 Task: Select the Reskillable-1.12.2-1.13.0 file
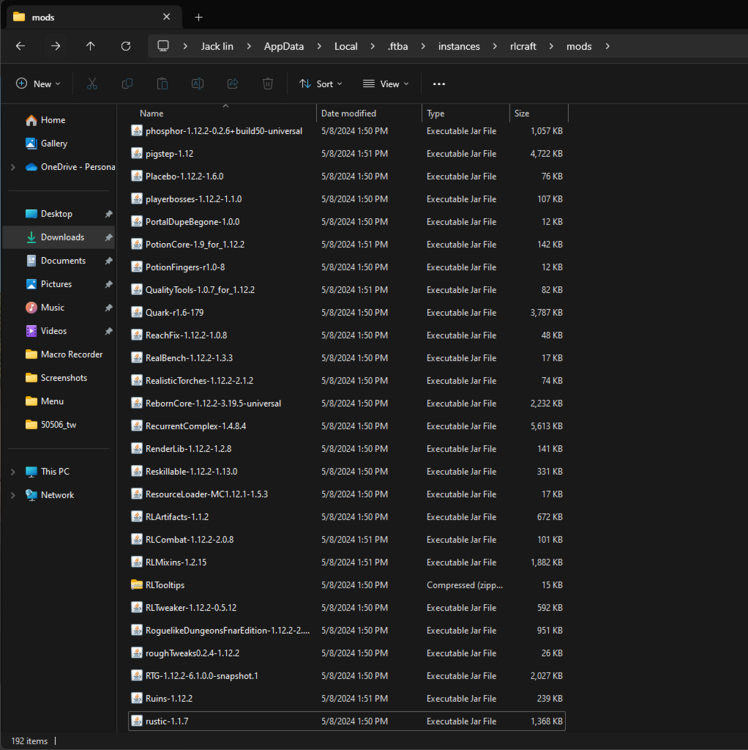tap(347, 472)
